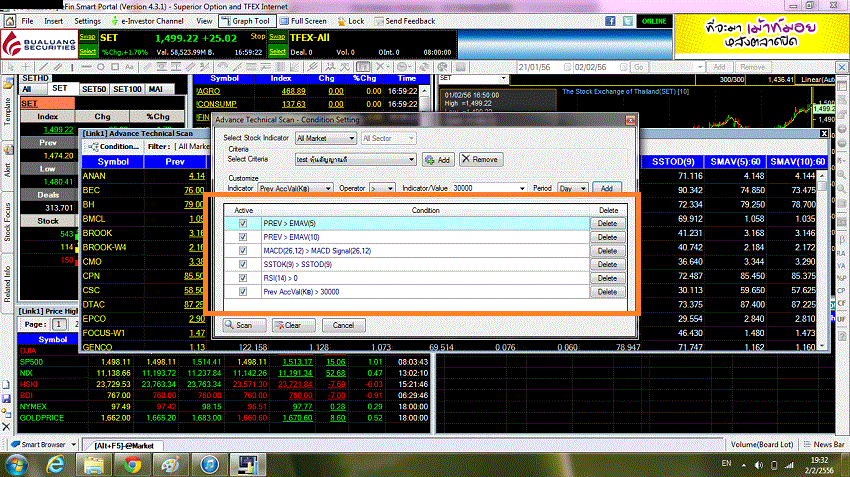Click Add next to the Period dropdown
This screenshot has height=477, width=850.
click(607, 188)
